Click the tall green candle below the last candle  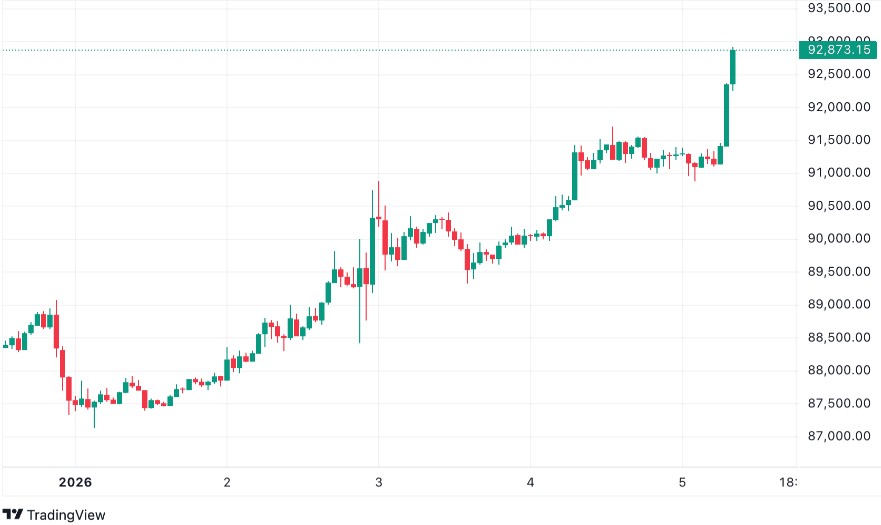pyautogui.click(x=726, y=115)
